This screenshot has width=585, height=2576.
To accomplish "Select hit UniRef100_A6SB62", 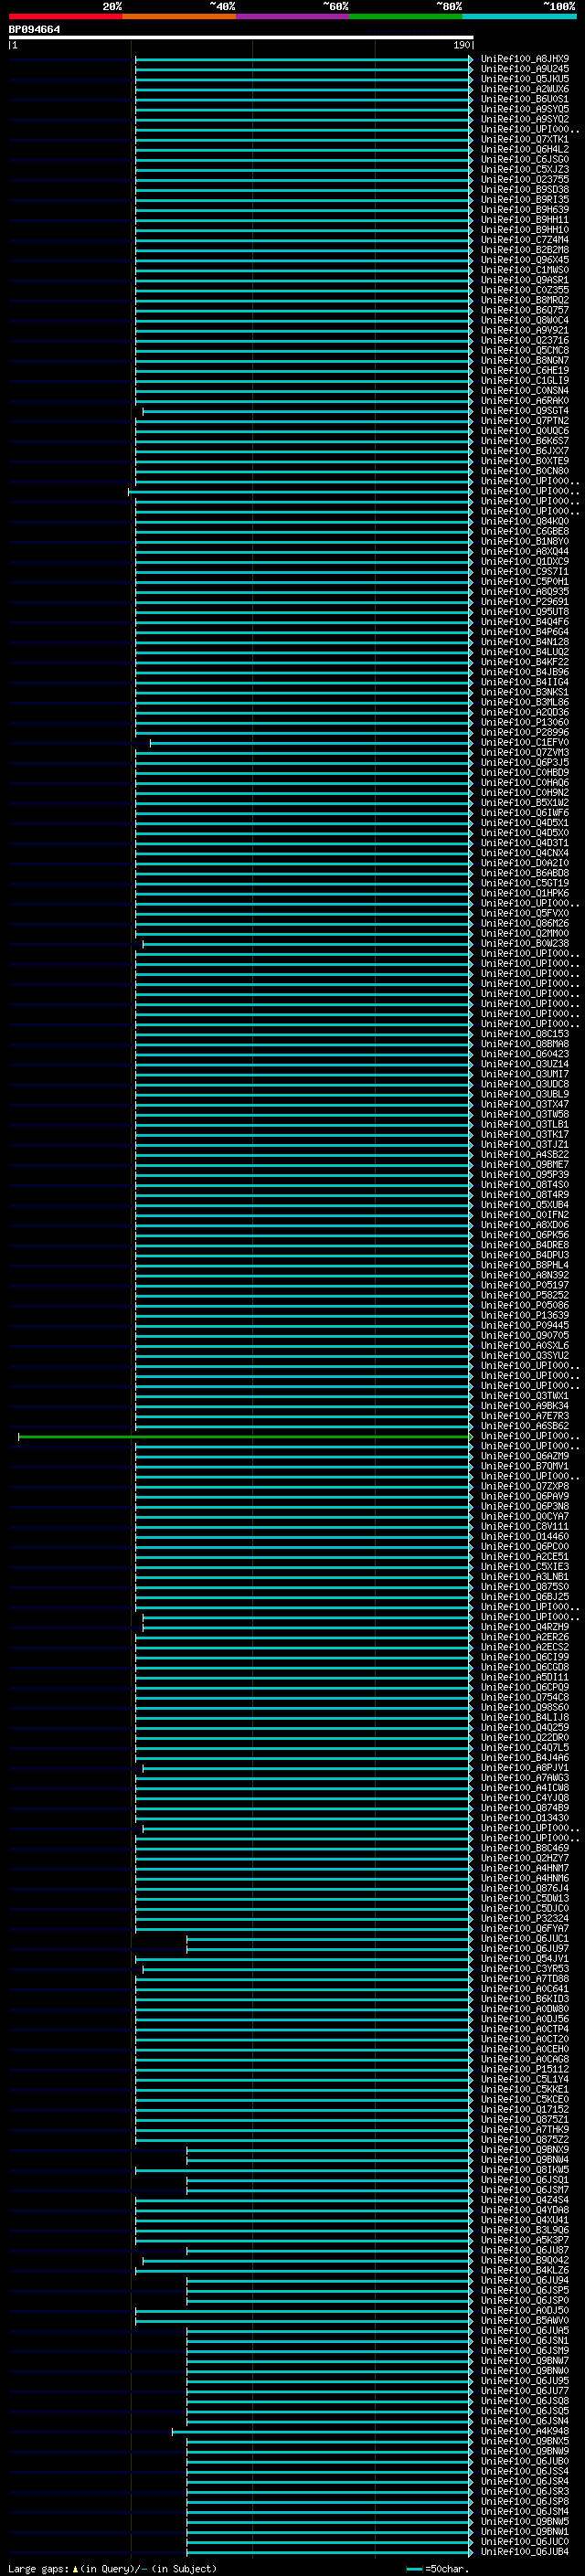I will coord(525,1426).
